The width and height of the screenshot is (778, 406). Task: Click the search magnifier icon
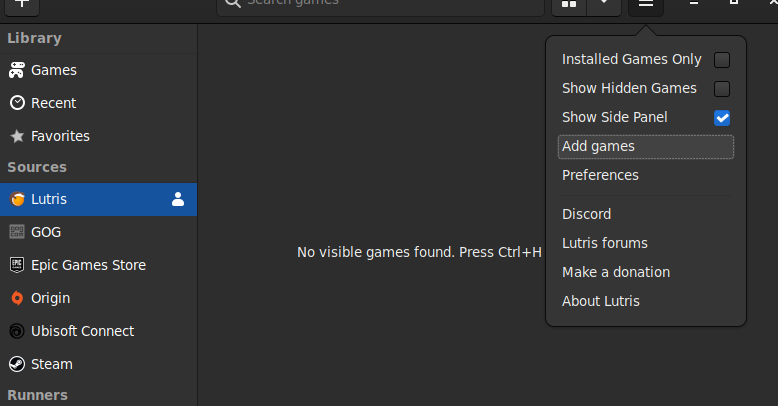tap(232, 3)
